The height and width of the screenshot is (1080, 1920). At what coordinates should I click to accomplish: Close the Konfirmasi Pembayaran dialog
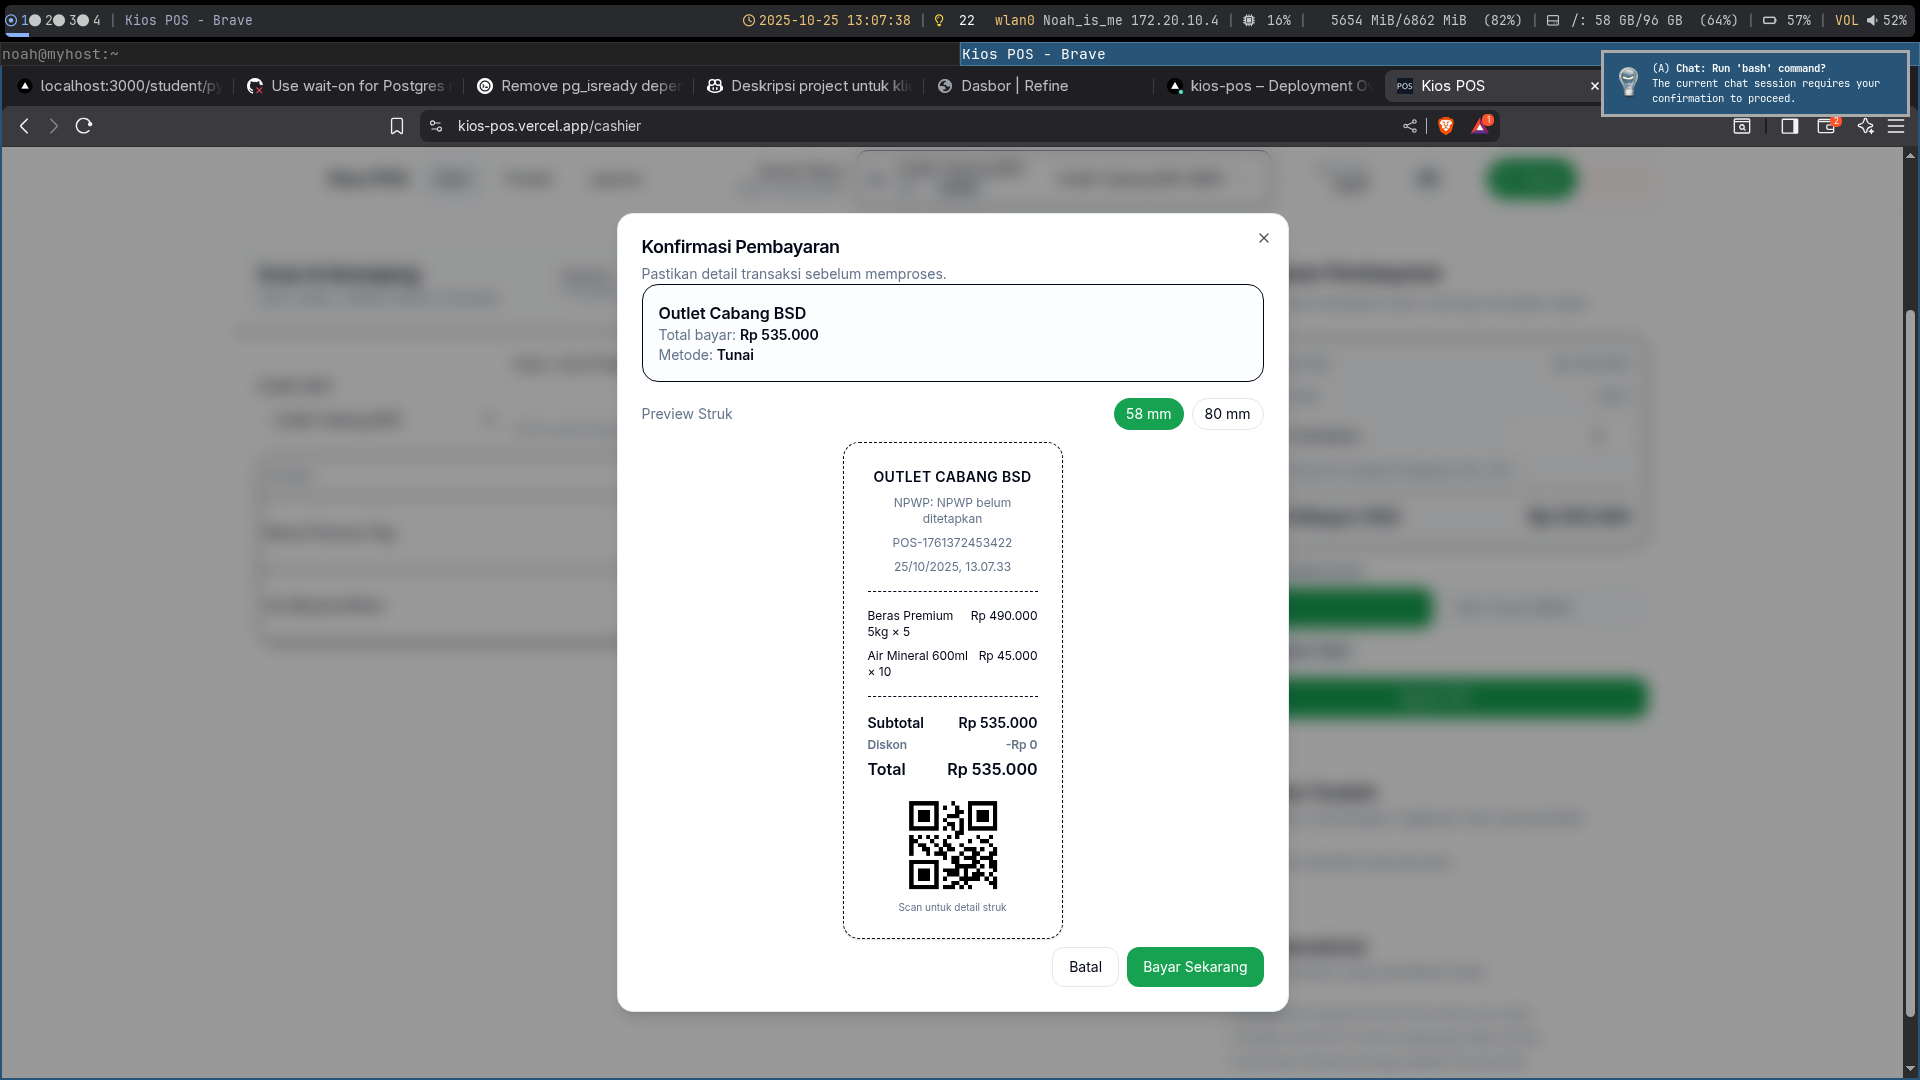click(1264, 238)
